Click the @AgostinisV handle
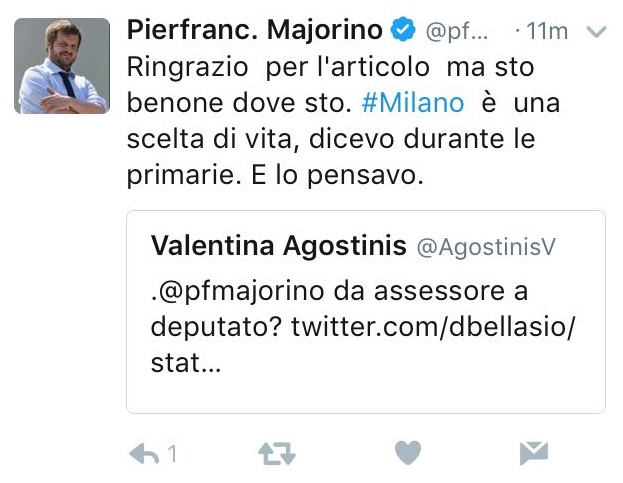This screenshot has width=623, height=483. tap(483, 247)
